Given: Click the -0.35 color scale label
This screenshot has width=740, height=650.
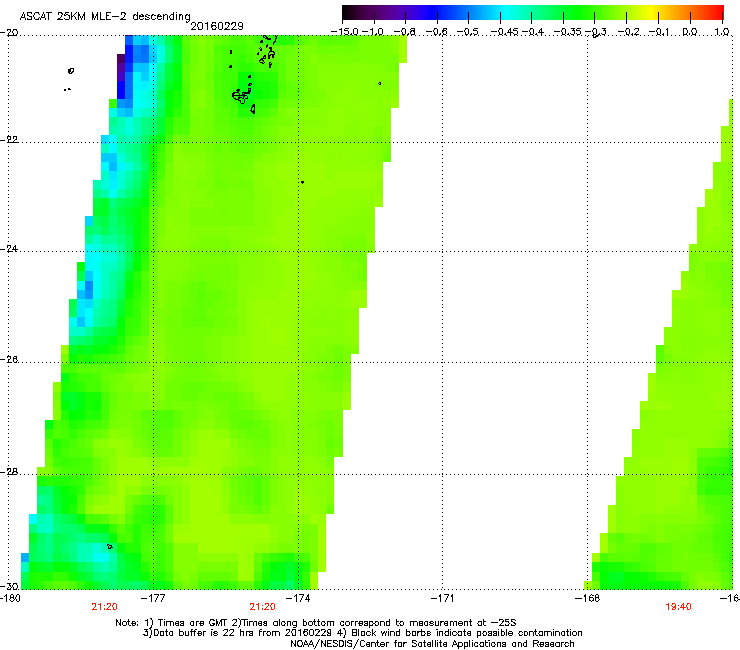Looking at the screenshot, I should click(x=567, y=32).
